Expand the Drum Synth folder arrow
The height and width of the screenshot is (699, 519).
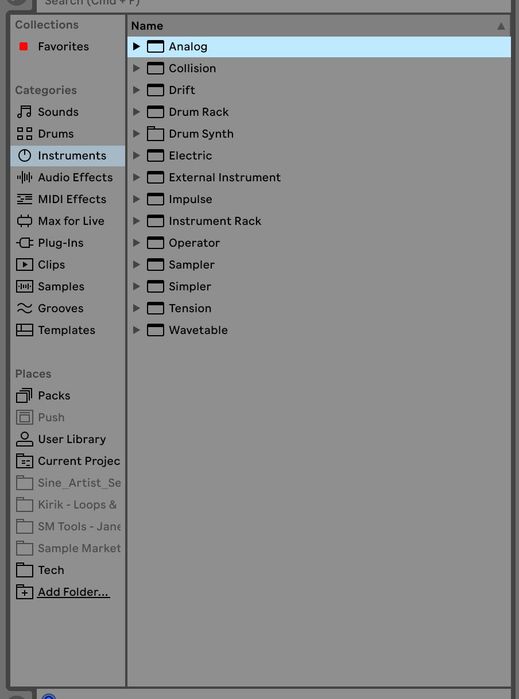[136, 134]
